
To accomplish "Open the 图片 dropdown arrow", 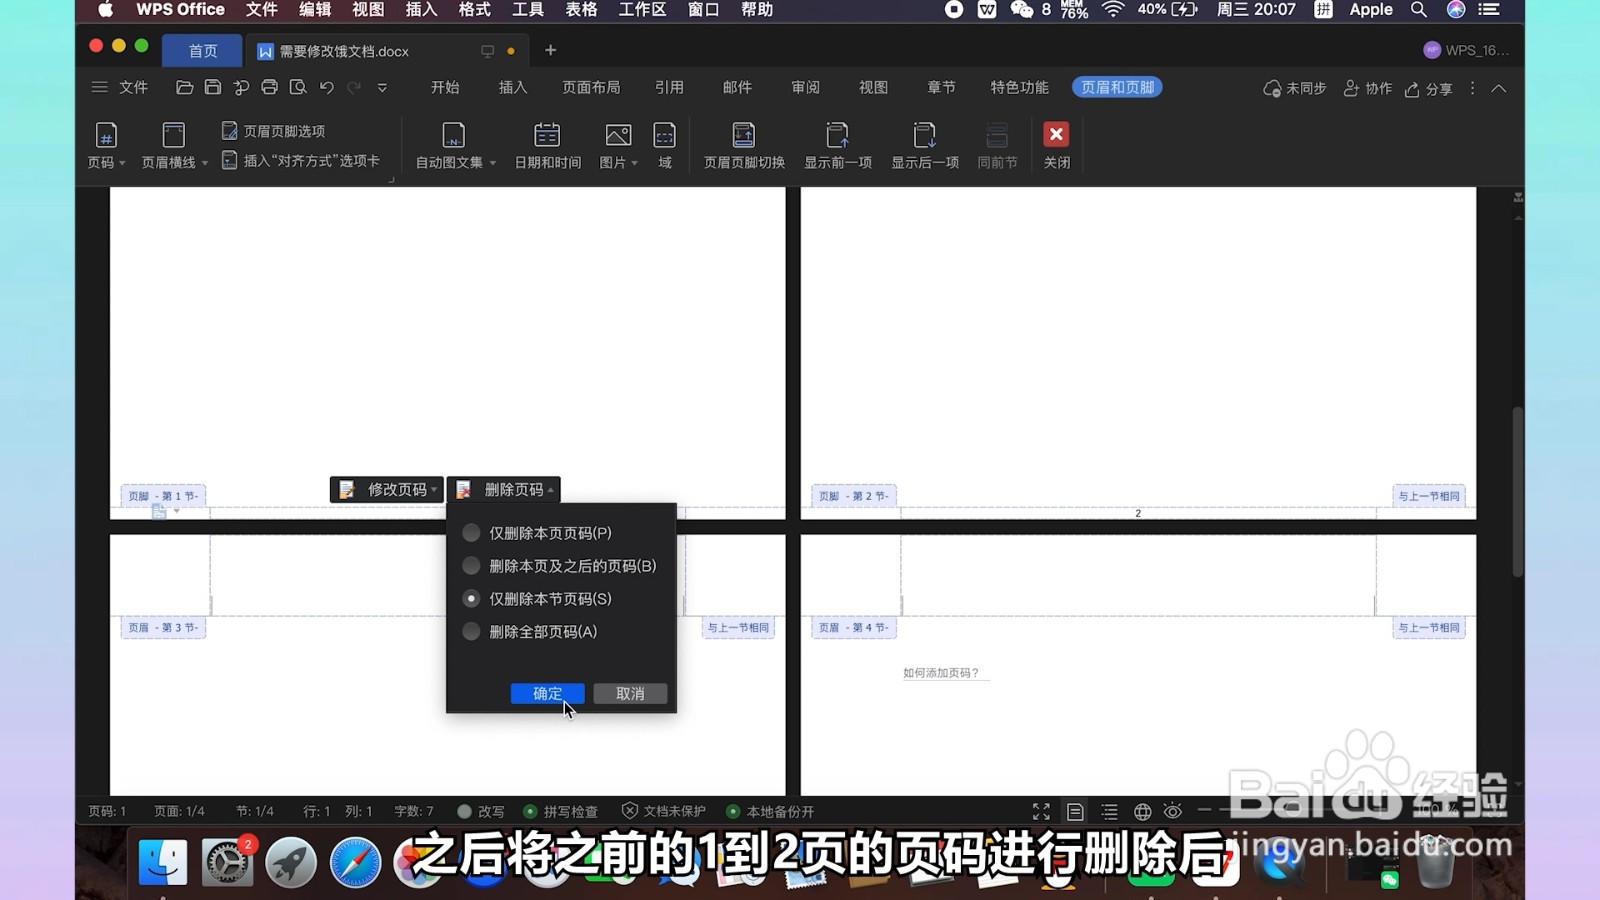I will (633, 163).
